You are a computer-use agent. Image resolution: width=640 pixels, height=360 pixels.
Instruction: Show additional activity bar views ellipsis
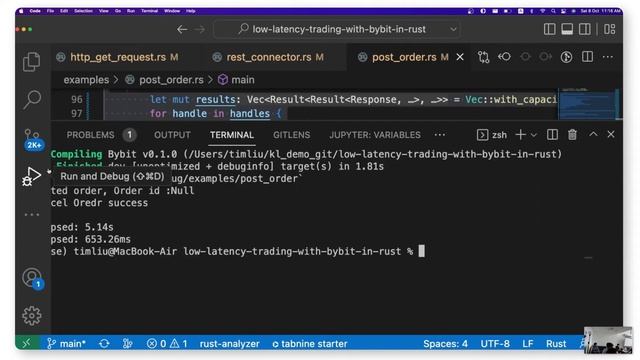(31, 214)
